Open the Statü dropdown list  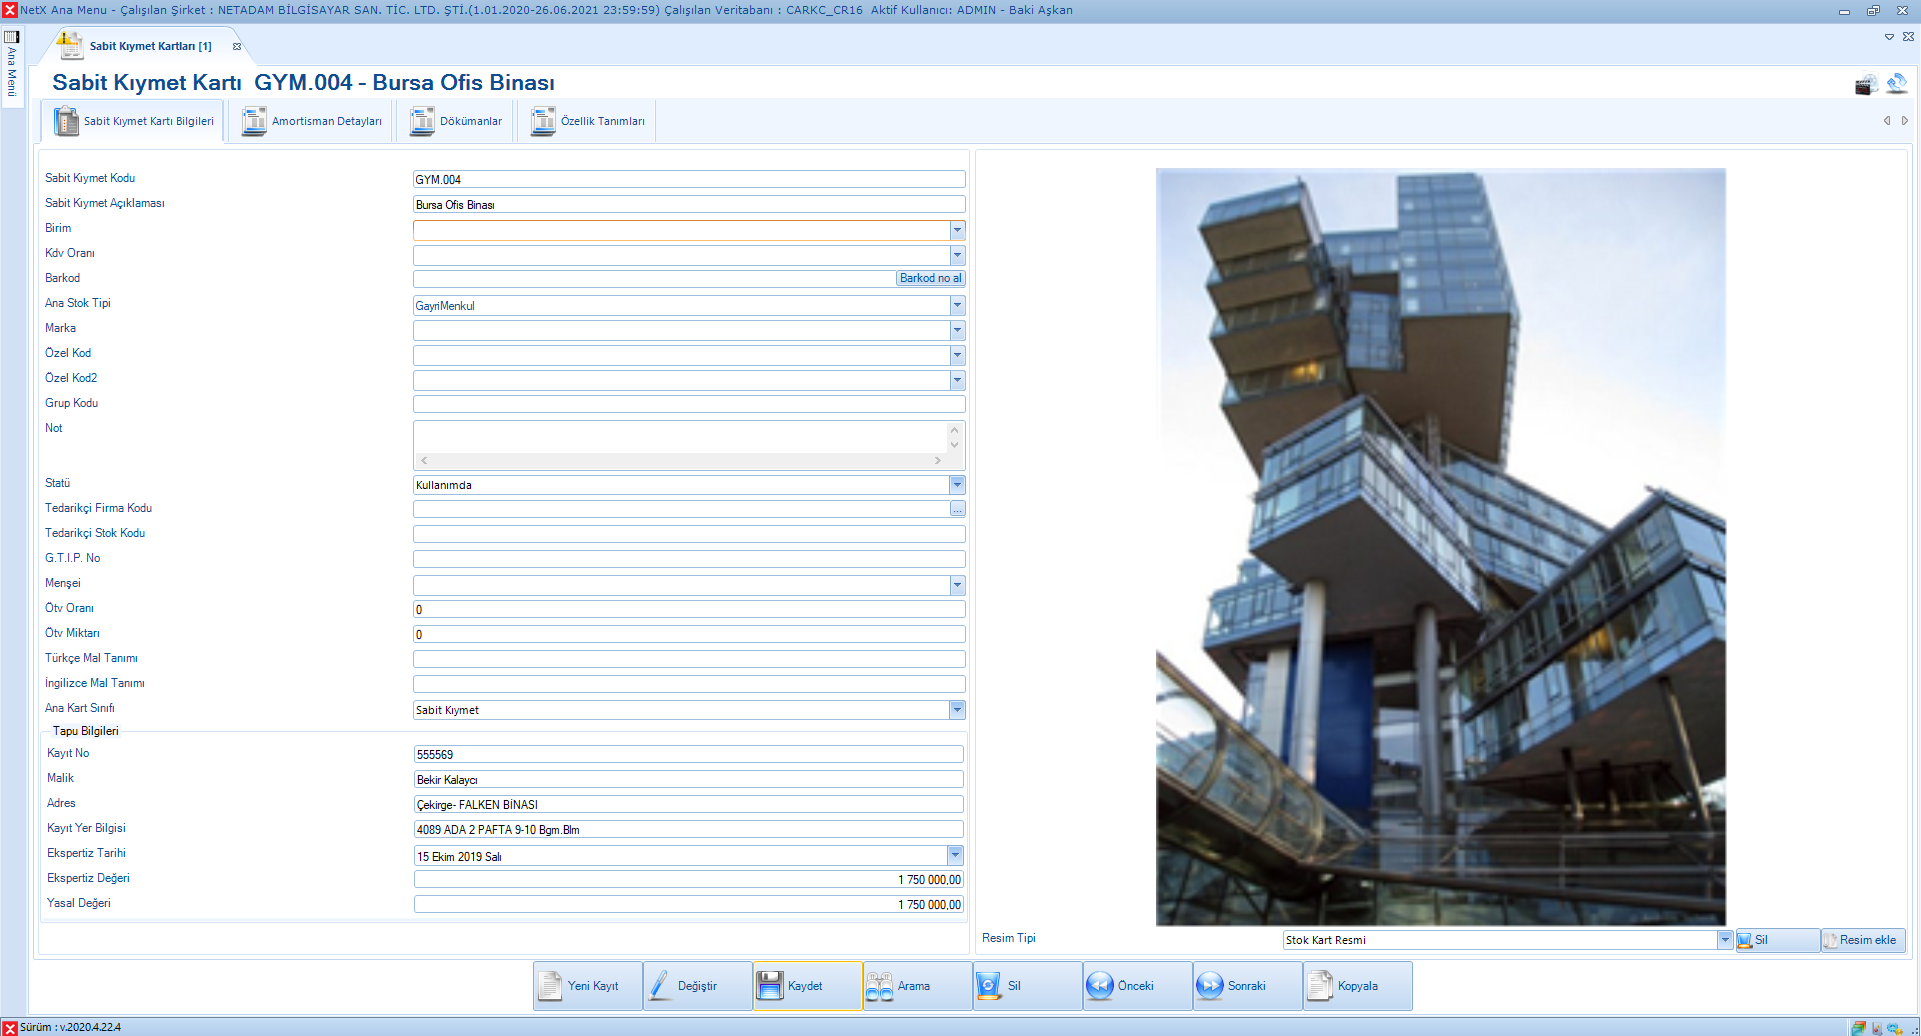957,485
